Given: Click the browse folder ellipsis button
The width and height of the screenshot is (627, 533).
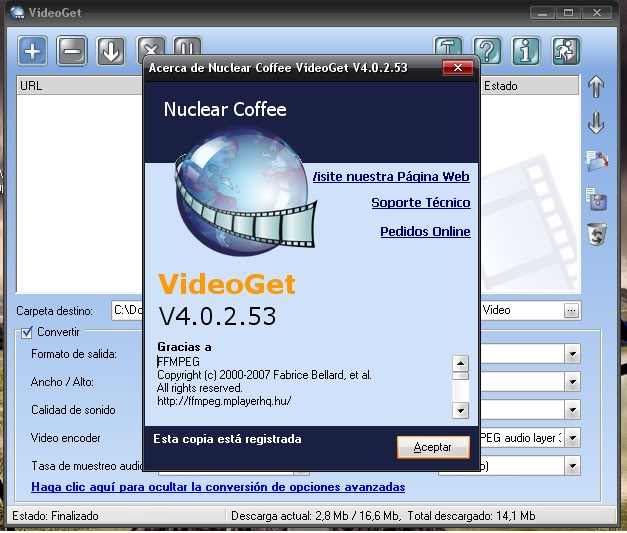Looking at the screenshot, I should 572,310.
